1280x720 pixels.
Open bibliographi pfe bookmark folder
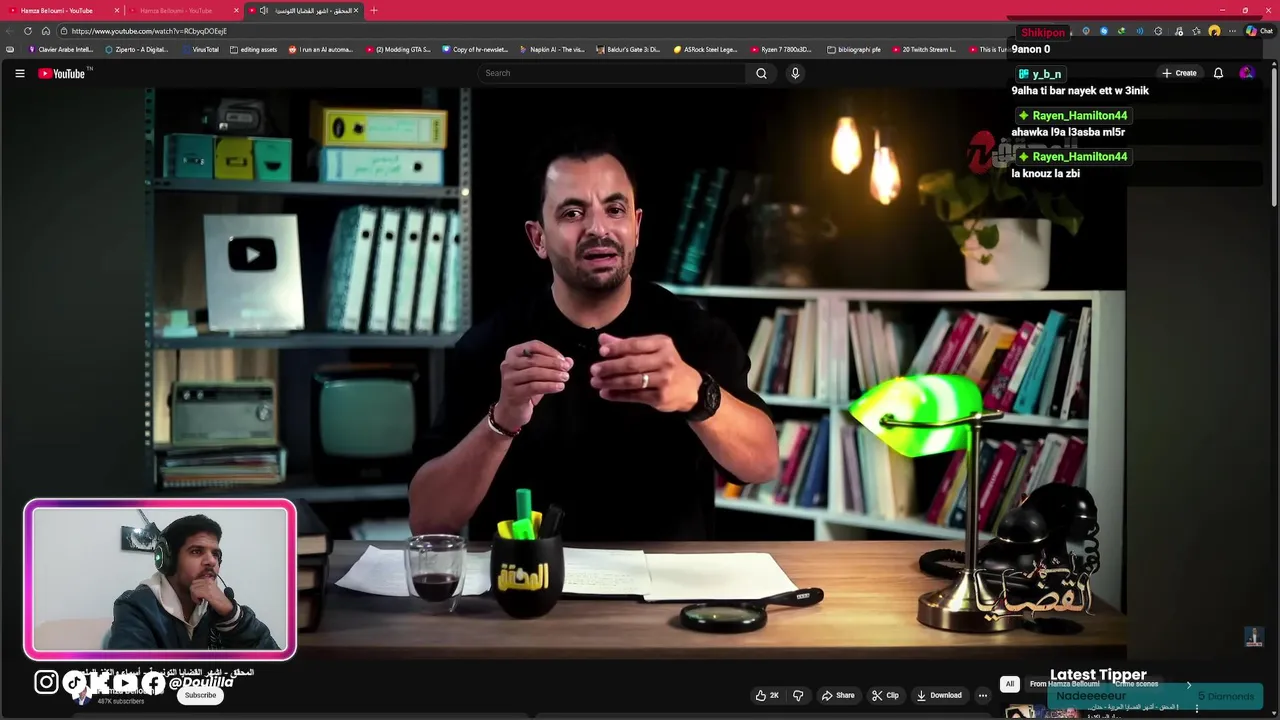855,49
